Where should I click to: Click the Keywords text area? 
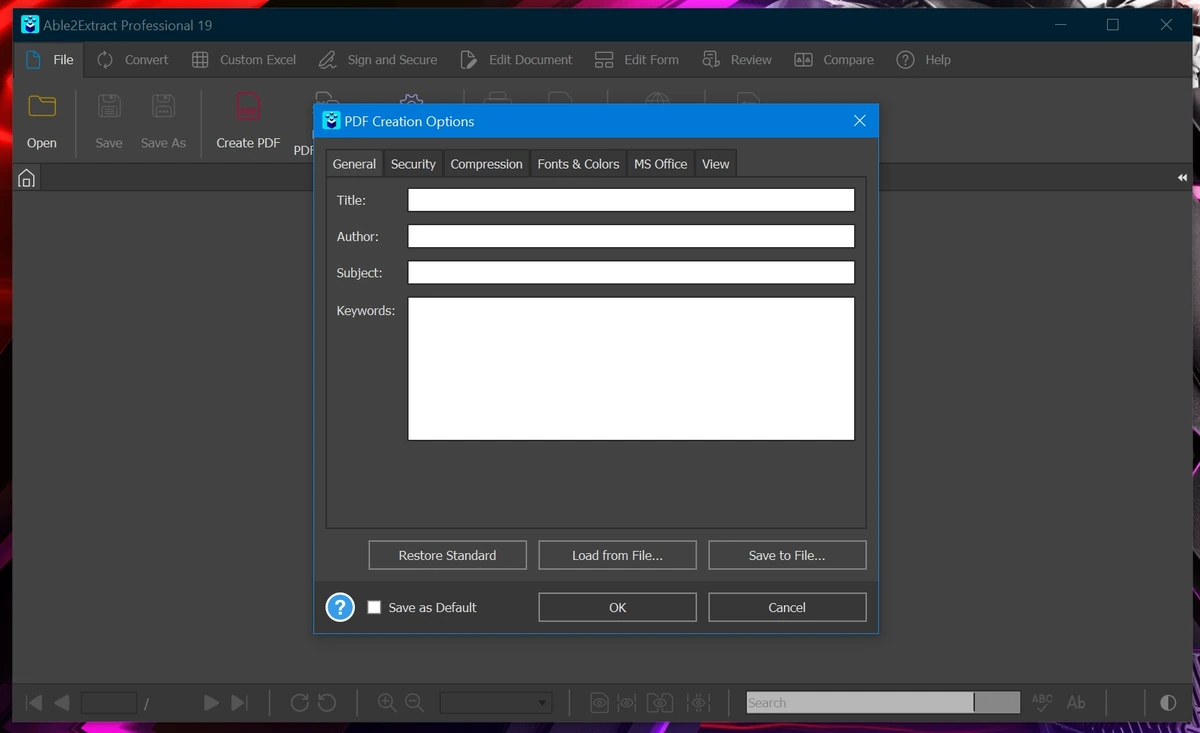pyautogui.click(x=631, y=368)
